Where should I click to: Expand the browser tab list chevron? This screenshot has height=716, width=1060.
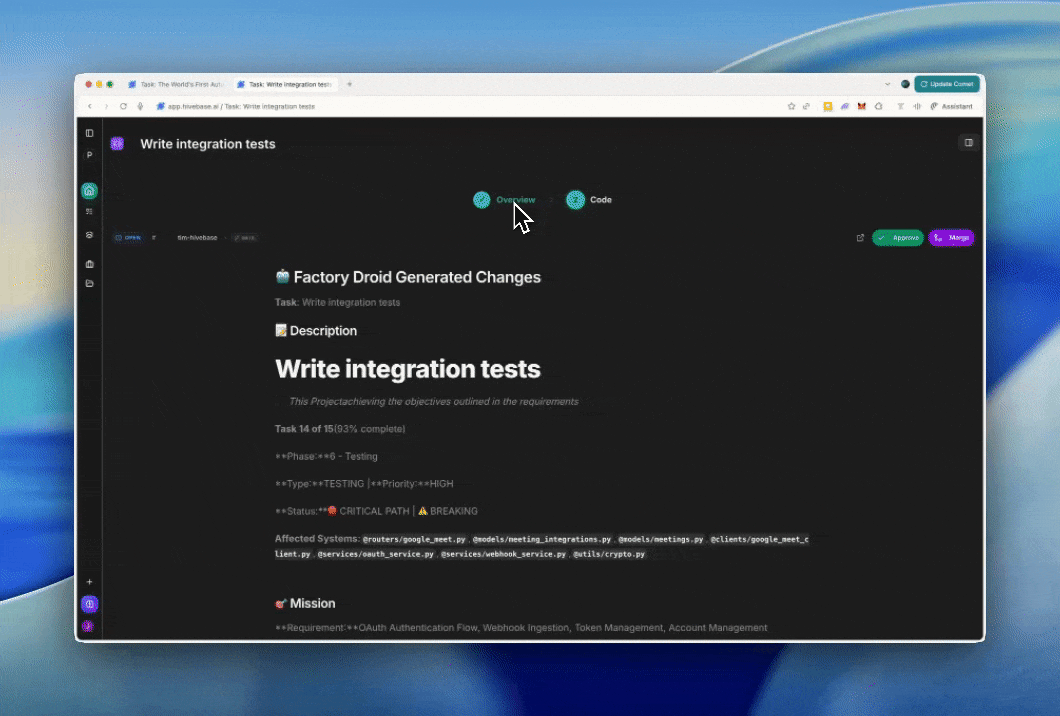[887, 84]
